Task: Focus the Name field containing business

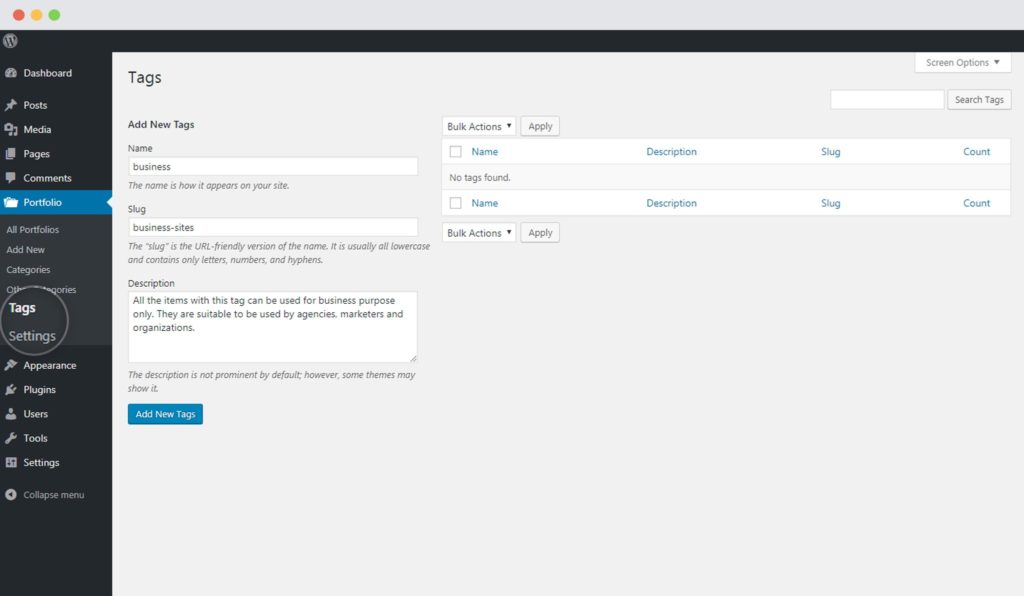Action: pyautogui.click(x=273, y=166)
